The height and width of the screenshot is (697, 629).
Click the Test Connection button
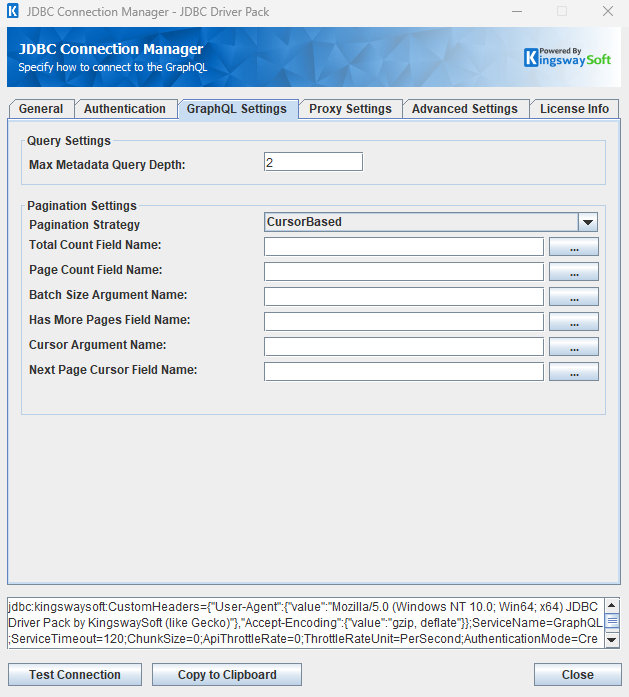[75, 675]
